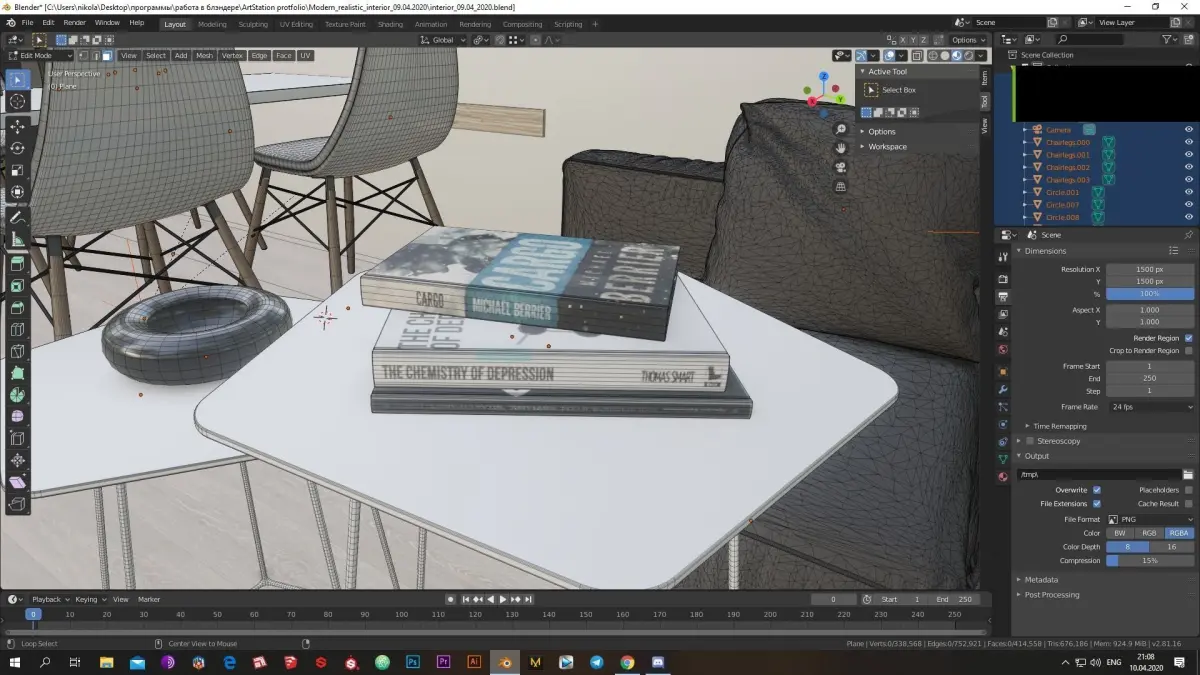
Task: Switch to the Shading workspace tab
Action: pyautogui.click(x=390, y=24)
